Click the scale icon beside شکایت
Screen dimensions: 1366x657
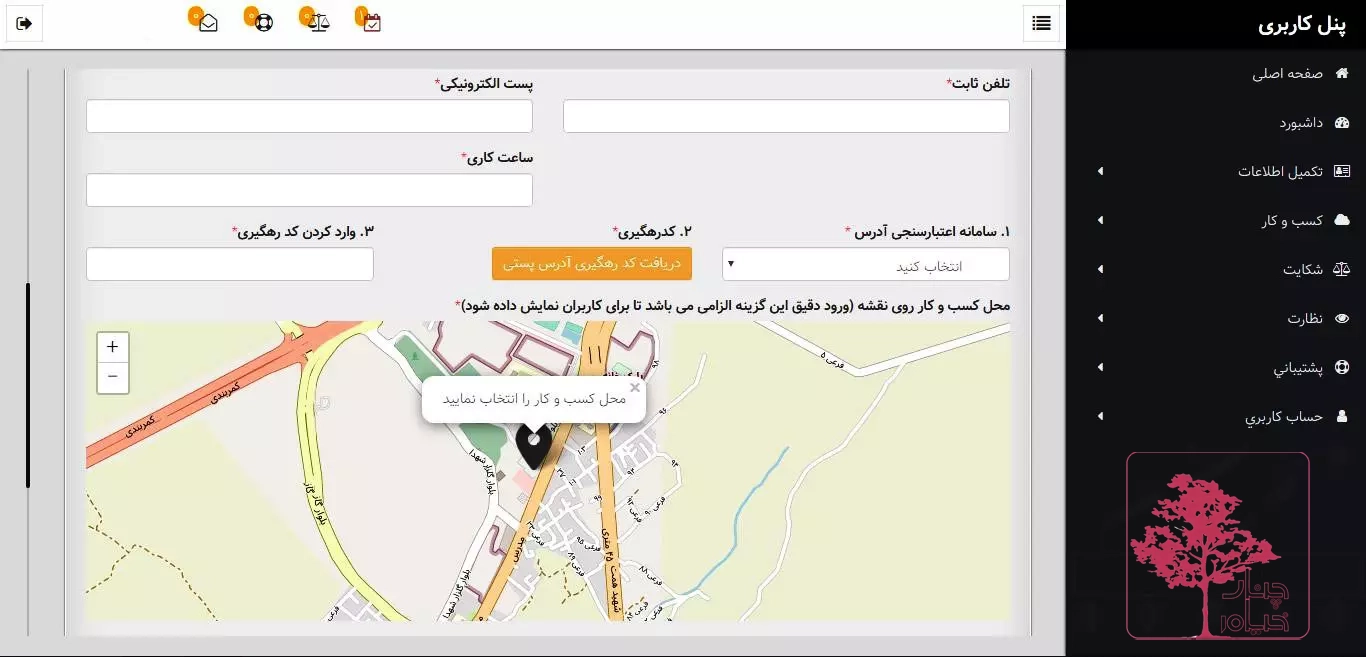(x=1342, y=269)
